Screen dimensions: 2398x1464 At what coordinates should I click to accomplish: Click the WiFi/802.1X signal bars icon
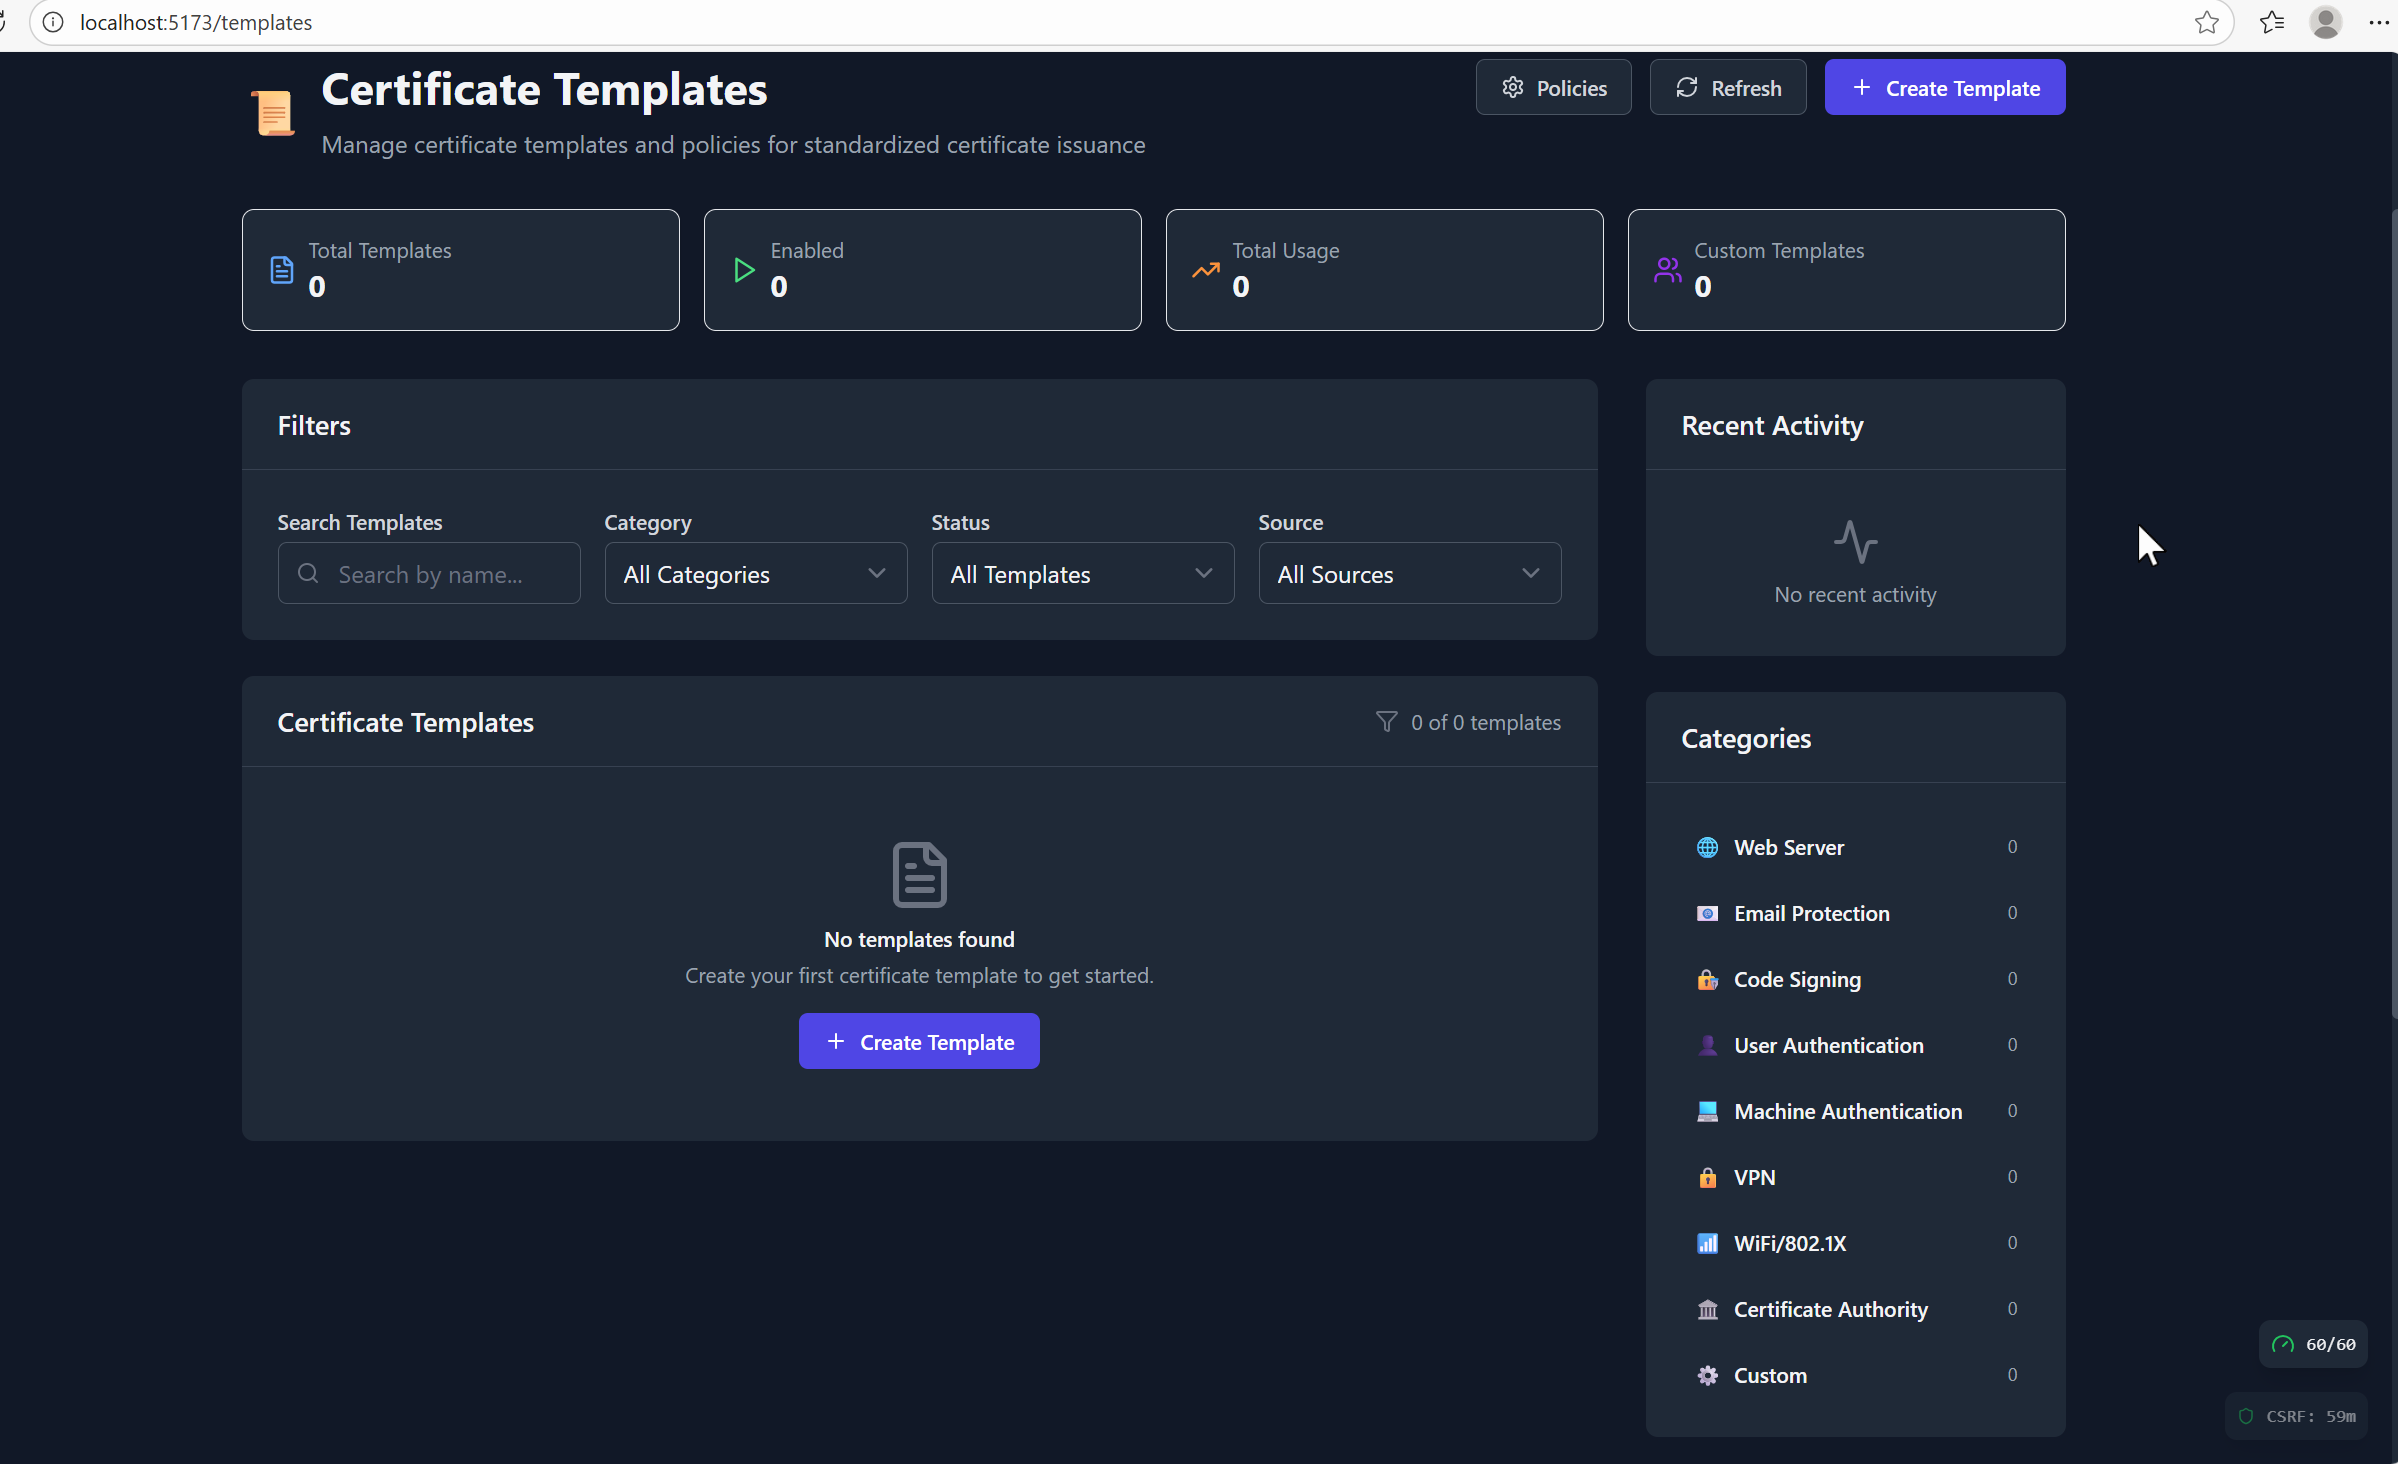click(1707, 1243)
